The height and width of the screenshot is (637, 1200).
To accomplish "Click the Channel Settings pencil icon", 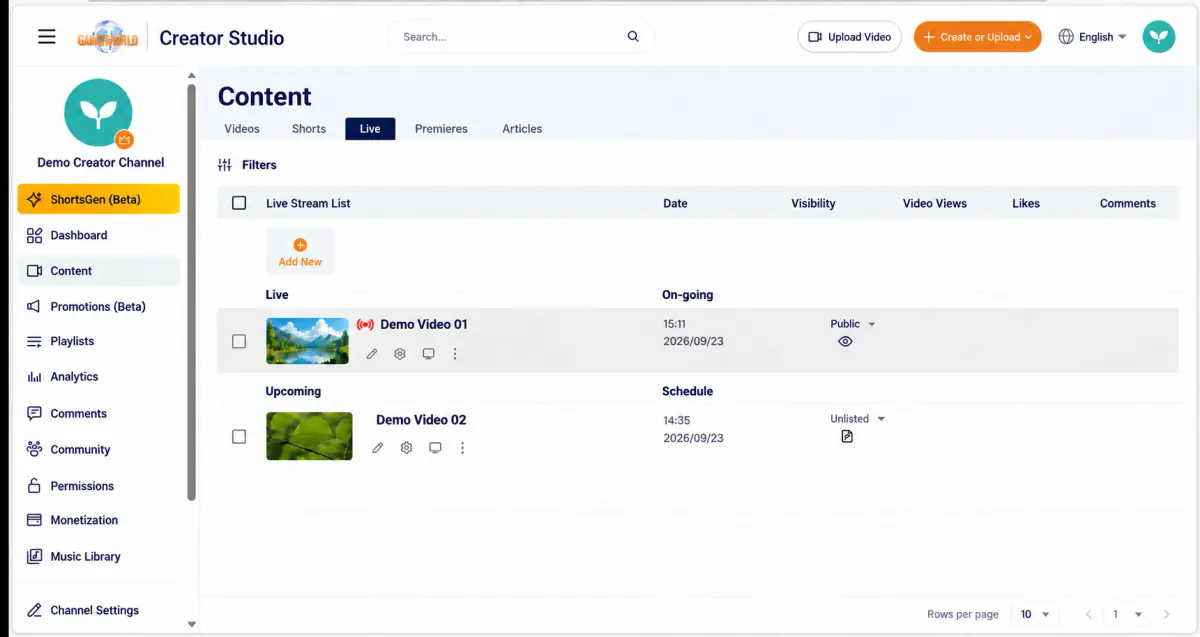I will coord(34,610).
